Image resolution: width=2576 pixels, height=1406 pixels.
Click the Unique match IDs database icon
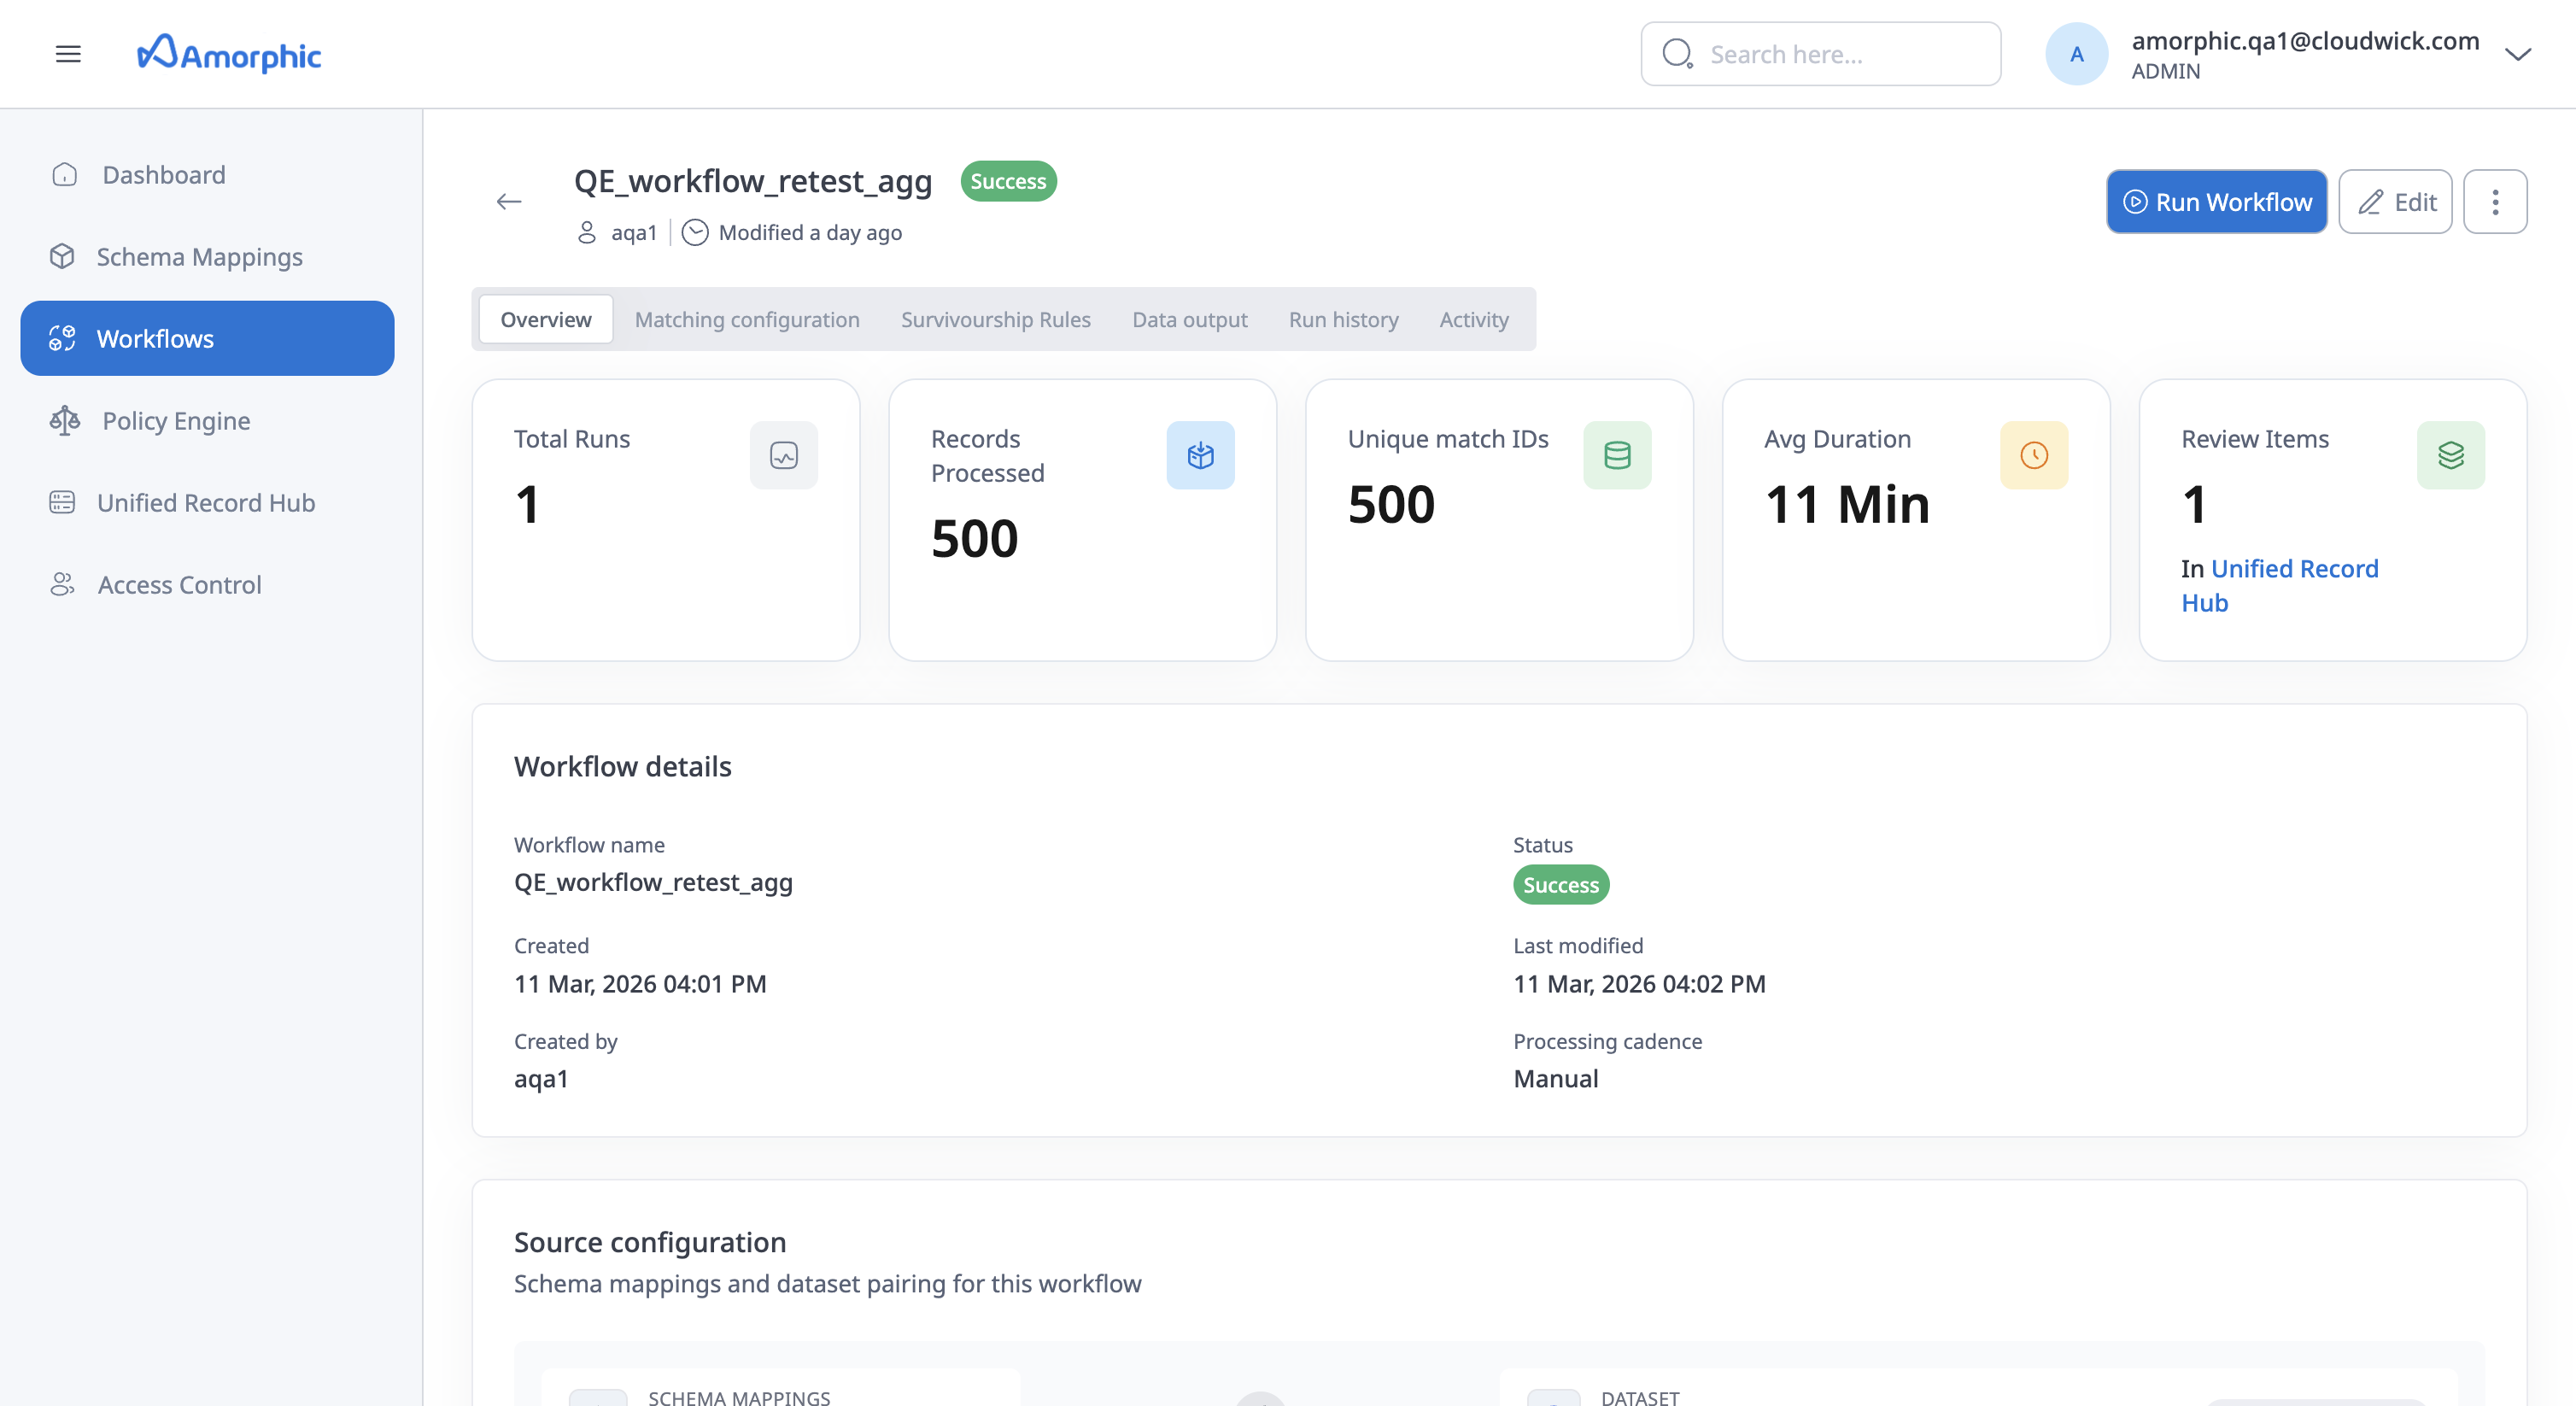tap(1617, 456)
